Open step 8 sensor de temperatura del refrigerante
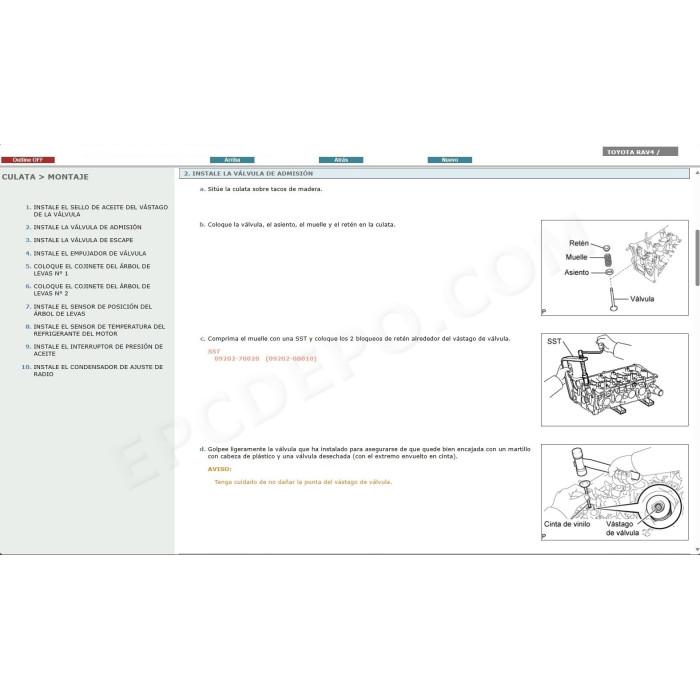Screen dimensions: 700x700 click(99, 330)
